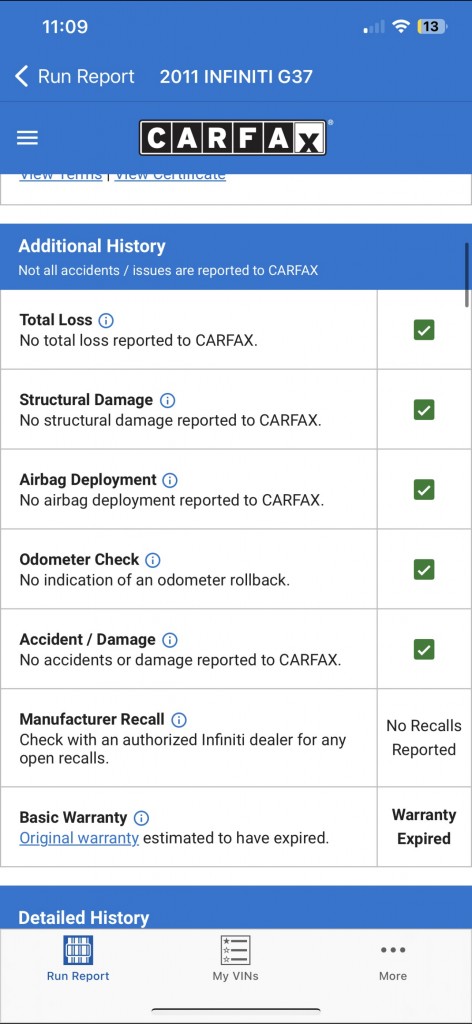Tap info icon next to Total Loss

point(106,321)
